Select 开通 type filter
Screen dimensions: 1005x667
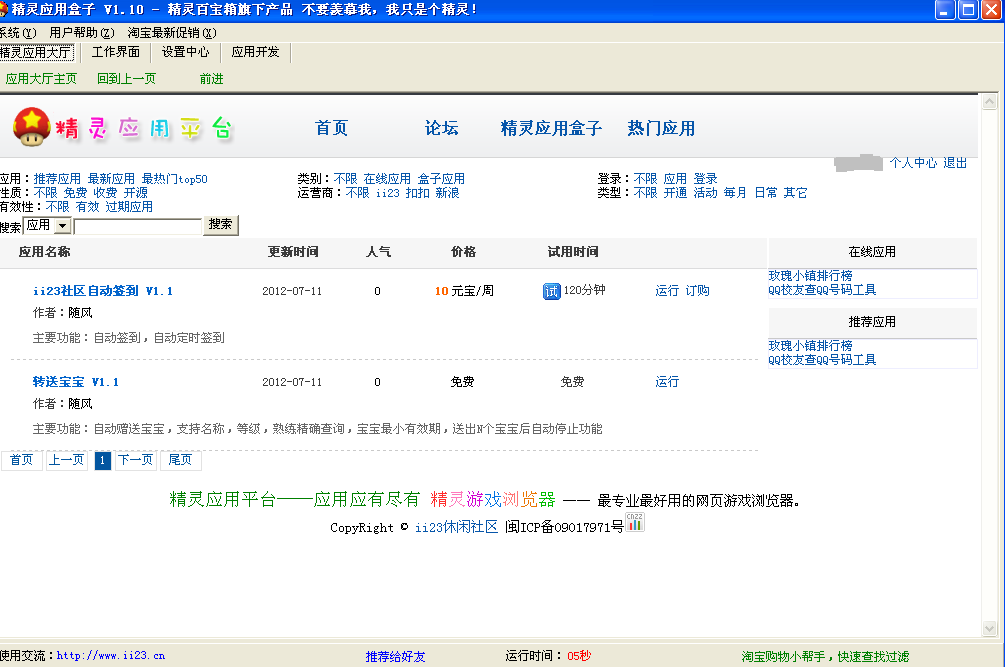pos(675,193)
